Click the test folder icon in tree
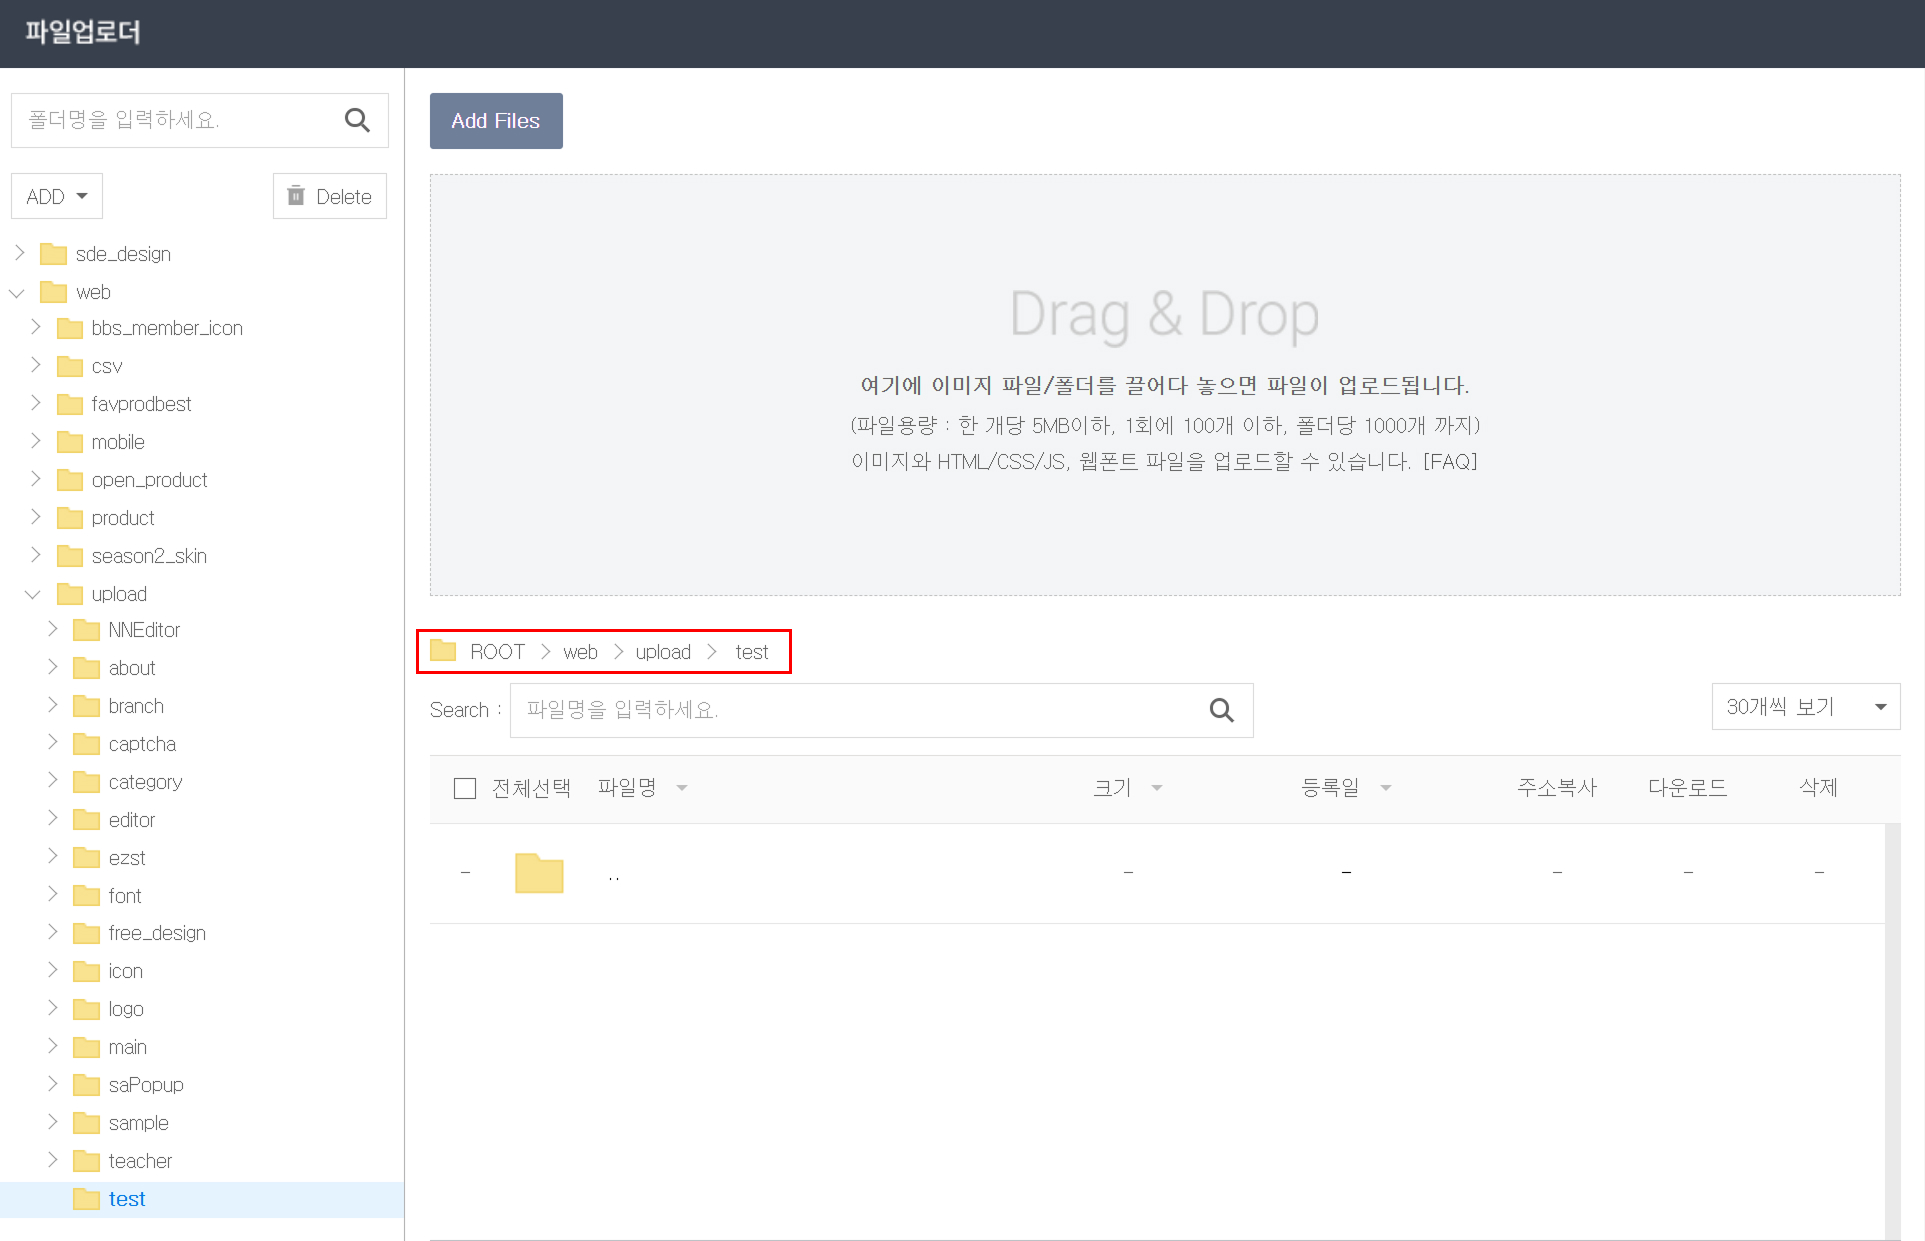Image resolution: width=1925 pixels, height=1241 pixels. pyautogui.click(x=87, y=1199)
